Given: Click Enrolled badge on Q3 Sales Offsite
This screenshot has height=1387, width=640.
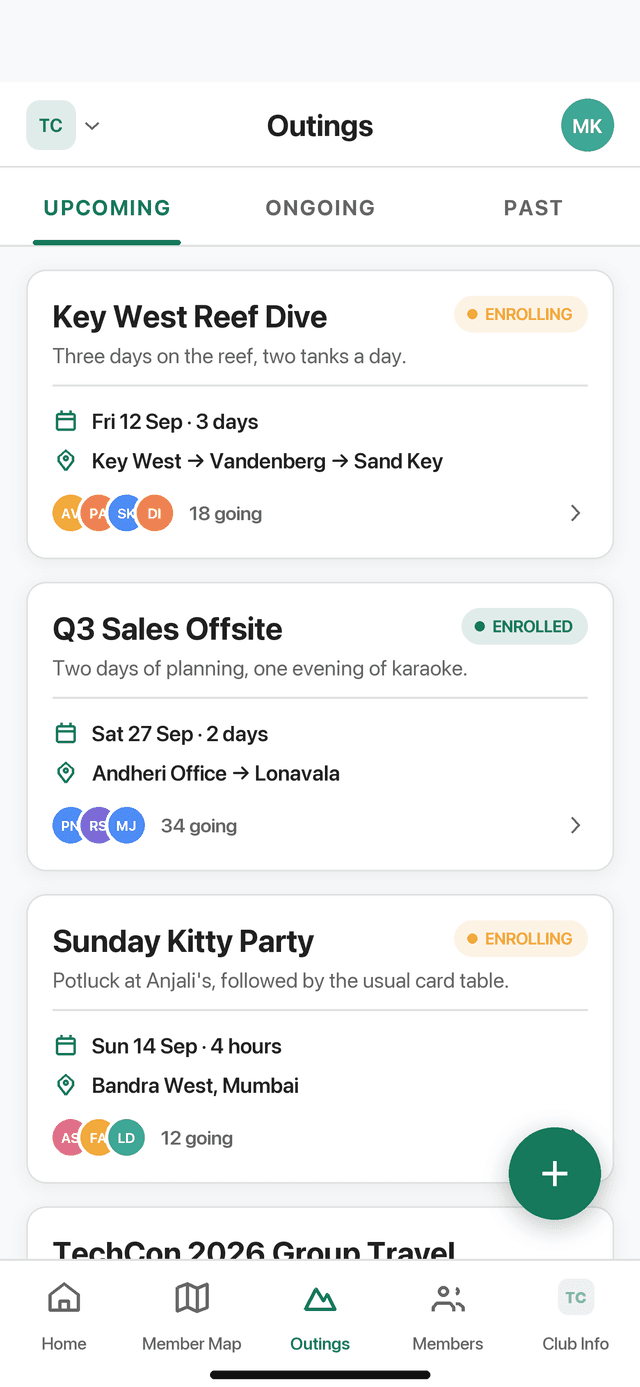Looking at the screenshot, I should click(524, 627).
